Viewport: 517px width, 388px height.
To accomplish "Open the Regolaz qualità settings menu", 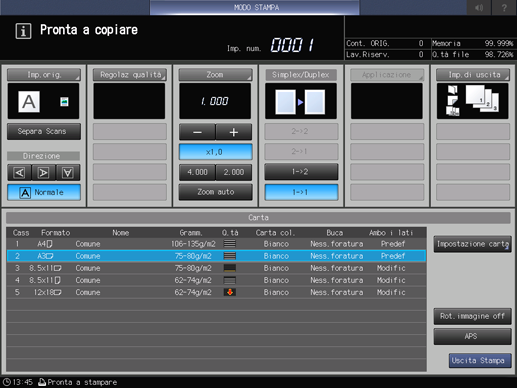I will pos(130,75).
